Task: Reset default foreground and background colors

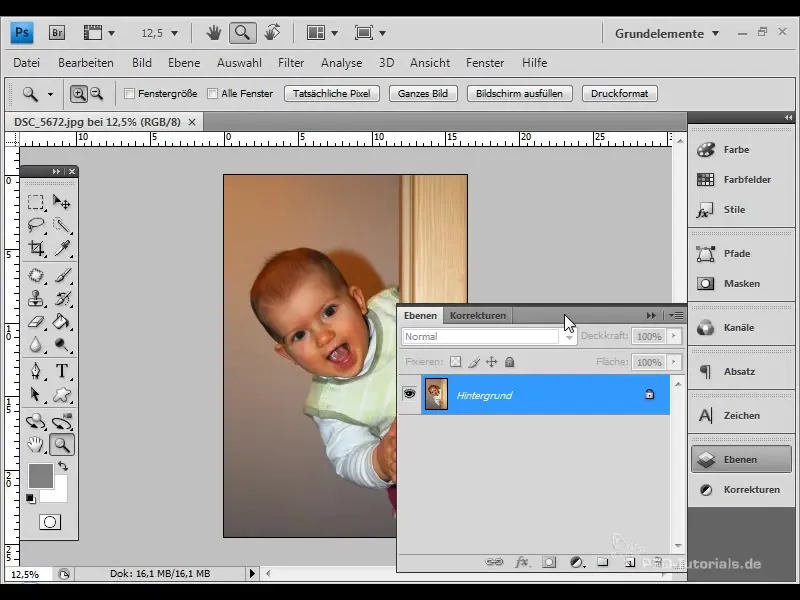Action: [x=31, y=499]
